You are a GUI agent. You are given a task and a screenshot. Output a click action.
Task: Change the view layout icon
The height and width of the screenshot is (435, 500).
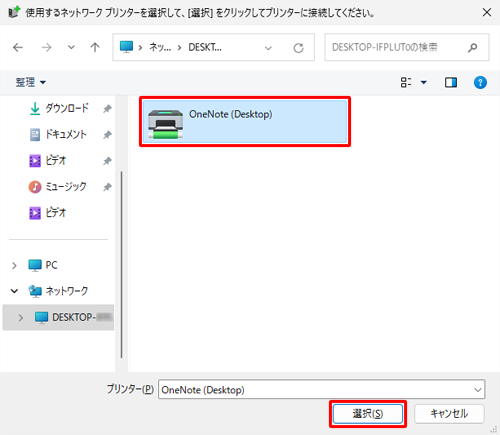point(406,82)
